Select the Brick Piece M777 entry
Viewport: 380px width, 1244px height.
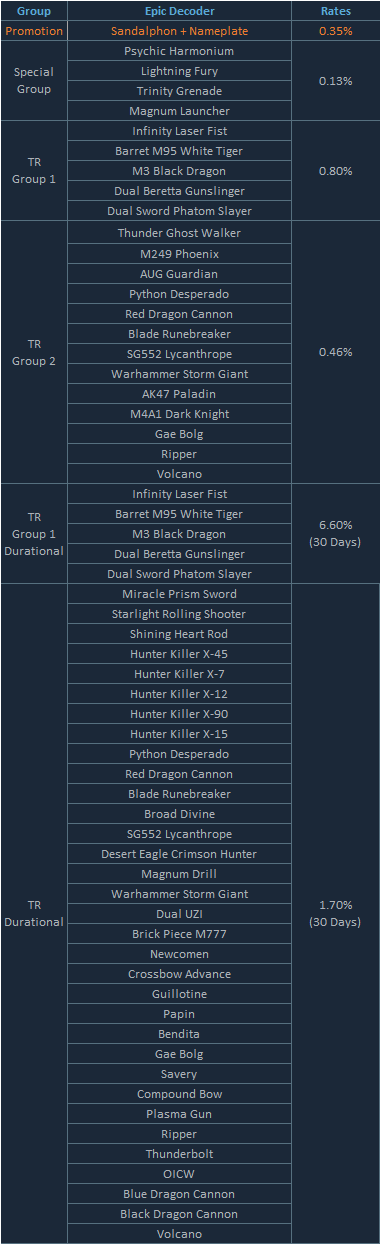[179, 934]
